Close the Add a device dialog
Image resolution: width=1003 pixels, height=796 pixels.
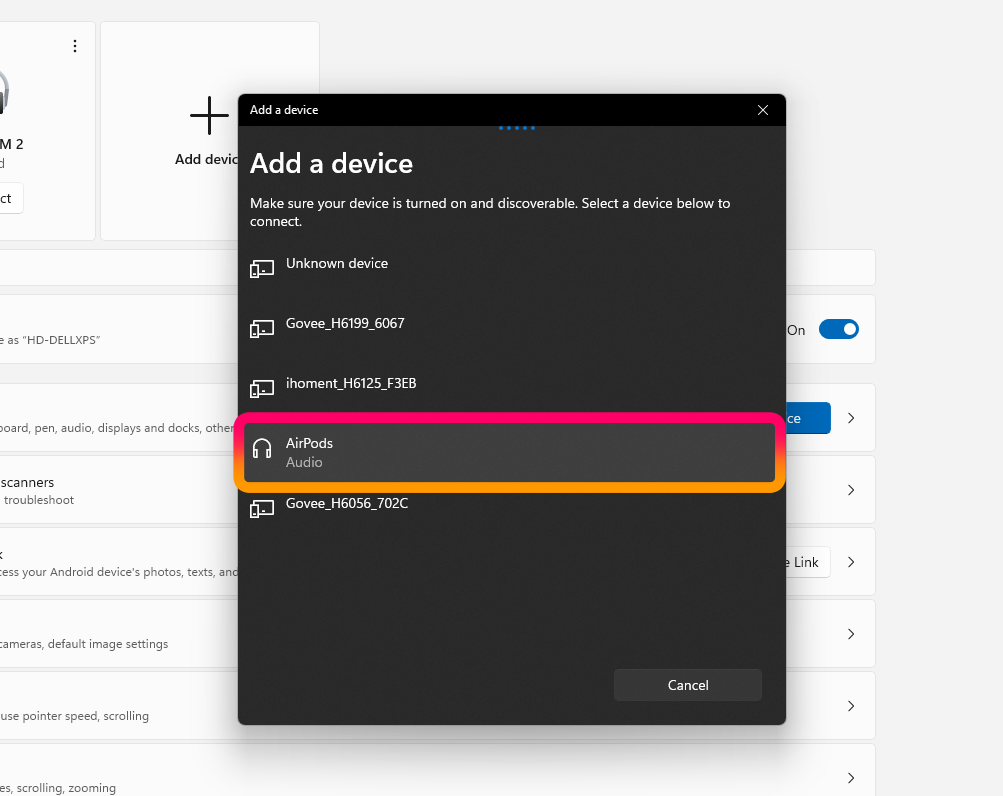click(762, 110)
